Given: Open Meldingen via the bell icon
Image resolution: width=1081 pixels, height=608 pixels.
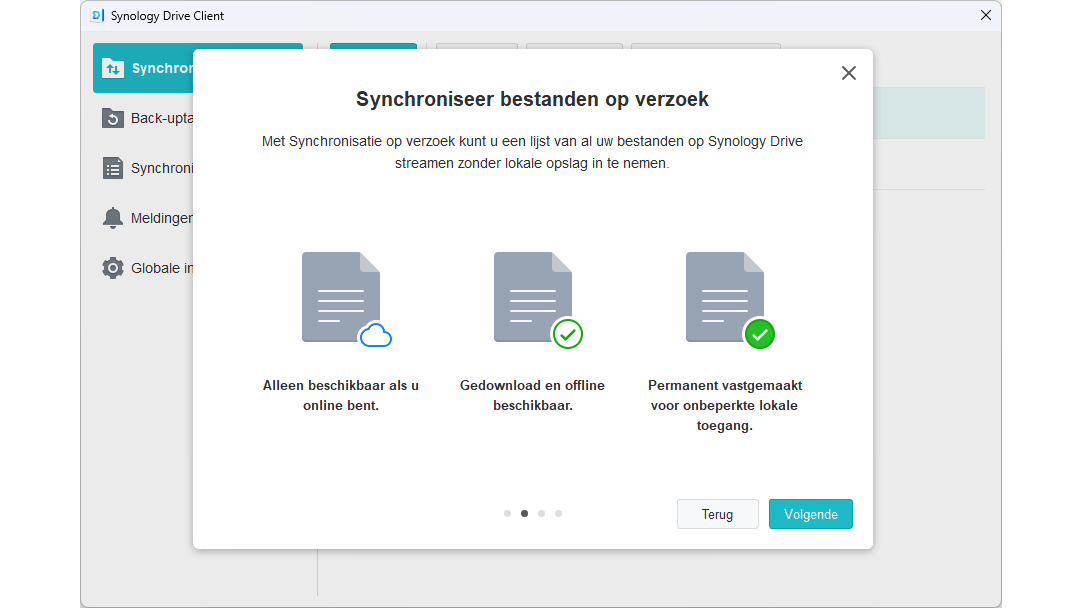Looking at the screenshot, I should coord(112,217).
